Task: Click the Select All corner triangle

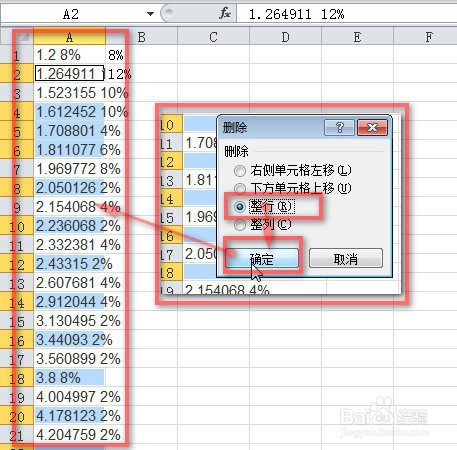Action: [24, 37]
